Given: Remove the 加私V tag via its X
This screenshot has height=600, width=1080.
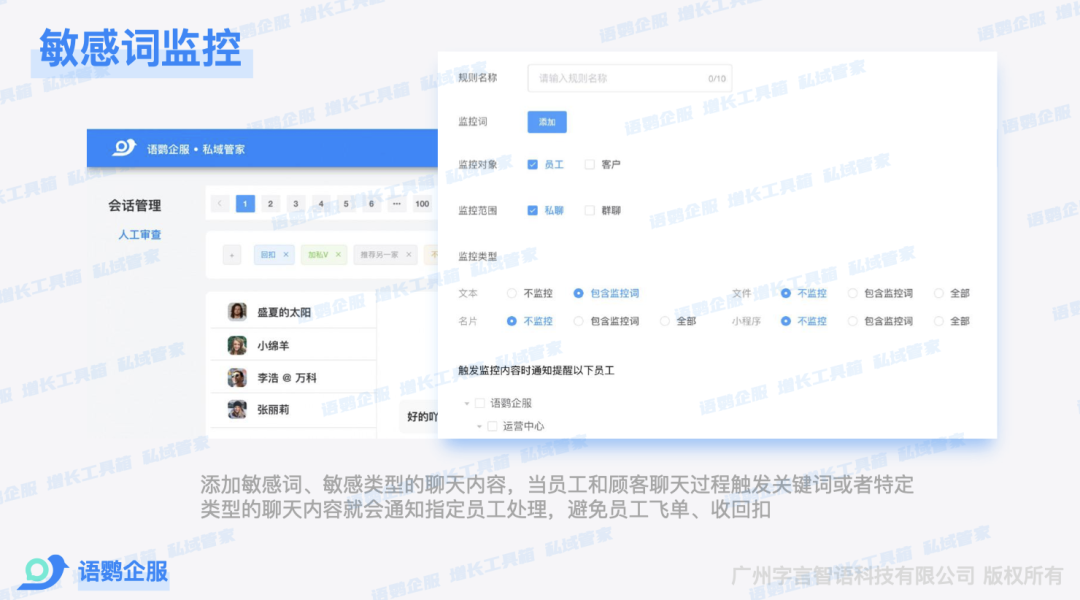Looking at the screenshot, I should click(338, 255).
